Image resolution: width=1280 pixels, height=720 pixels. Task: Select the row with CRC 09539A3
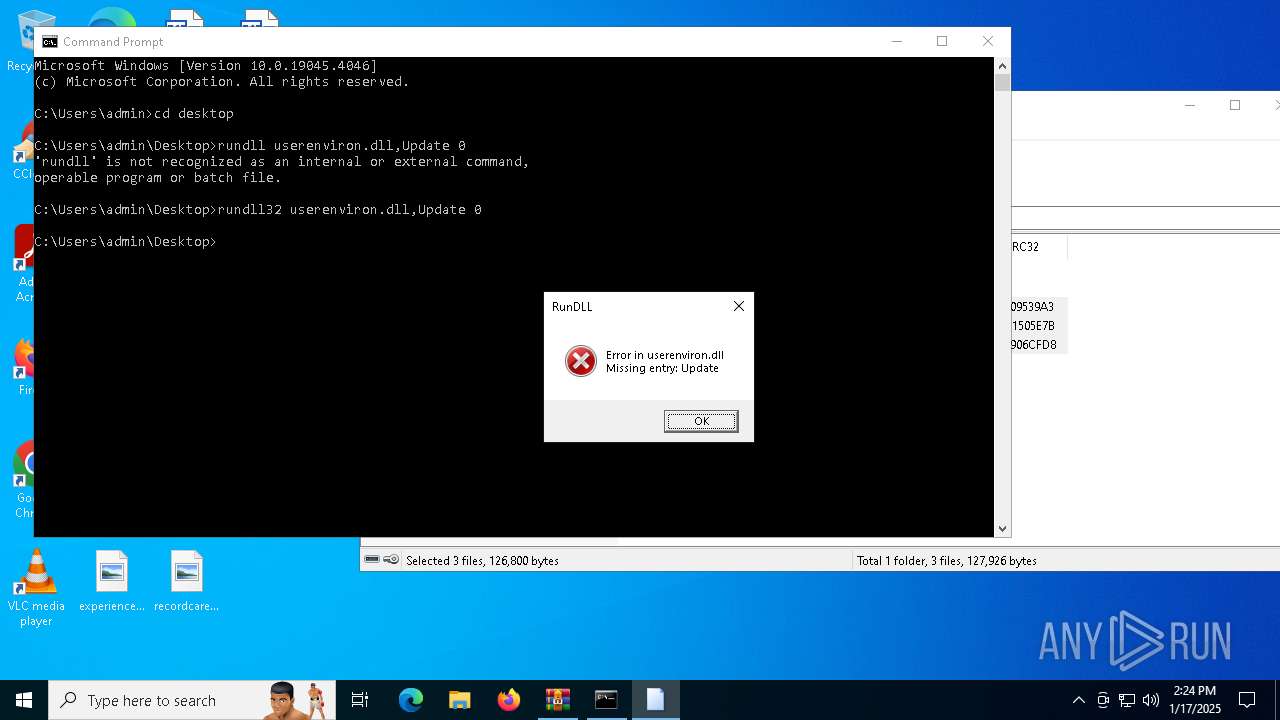click(1039, 307)
